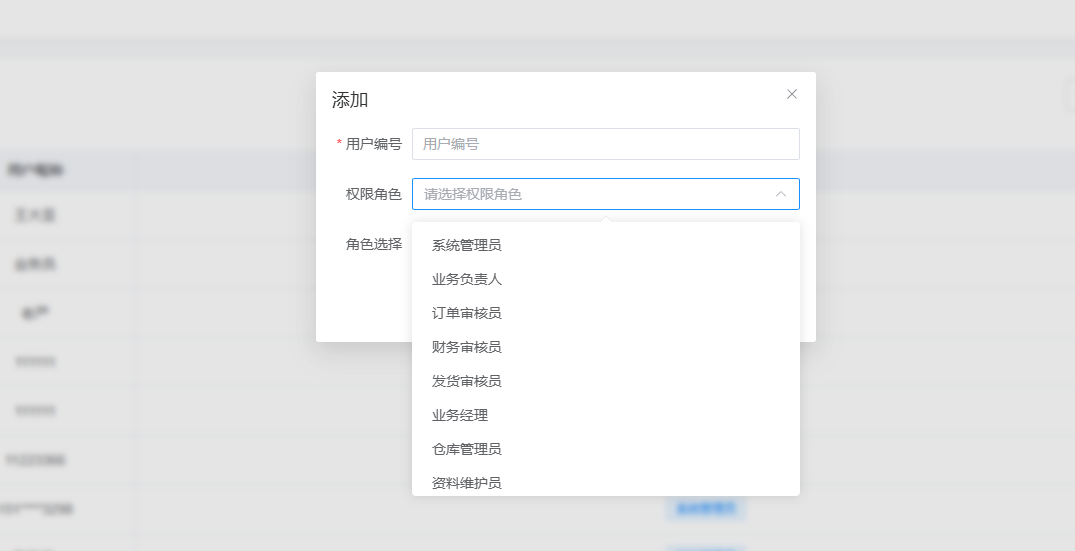Pick the 仓库管理员 role
Screen dimensions: 1075x551
tap(466, 449)
